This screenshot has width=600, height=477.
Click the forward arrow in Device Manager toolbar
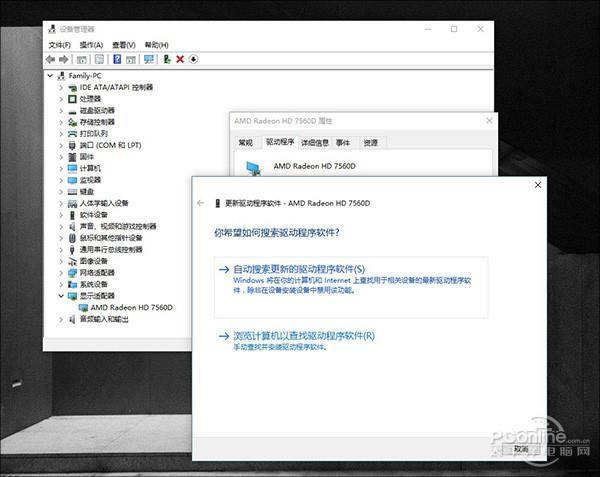64,59
